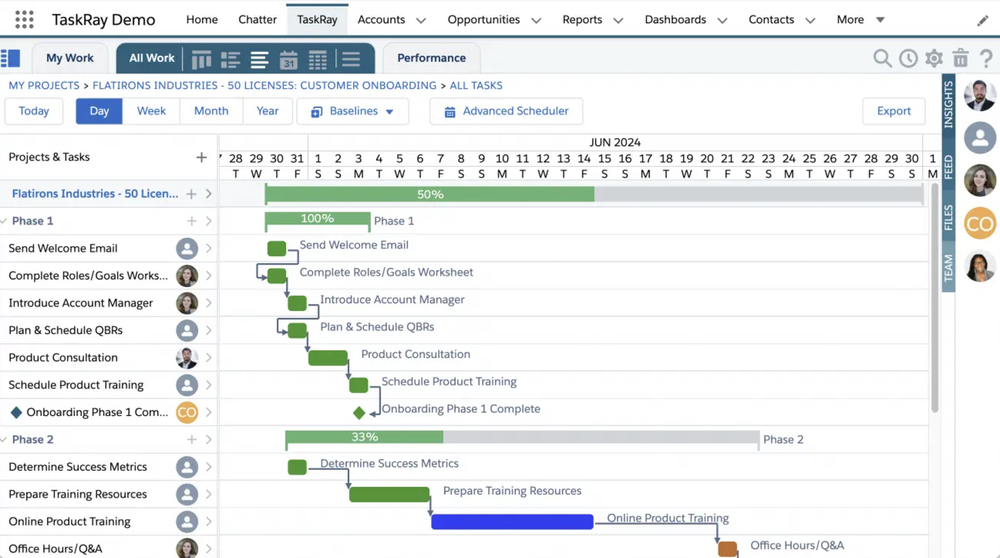This screenshot has width=1000, height=558.
Task: Switch to the table grid view icon
Action: [x=318, y=59]
